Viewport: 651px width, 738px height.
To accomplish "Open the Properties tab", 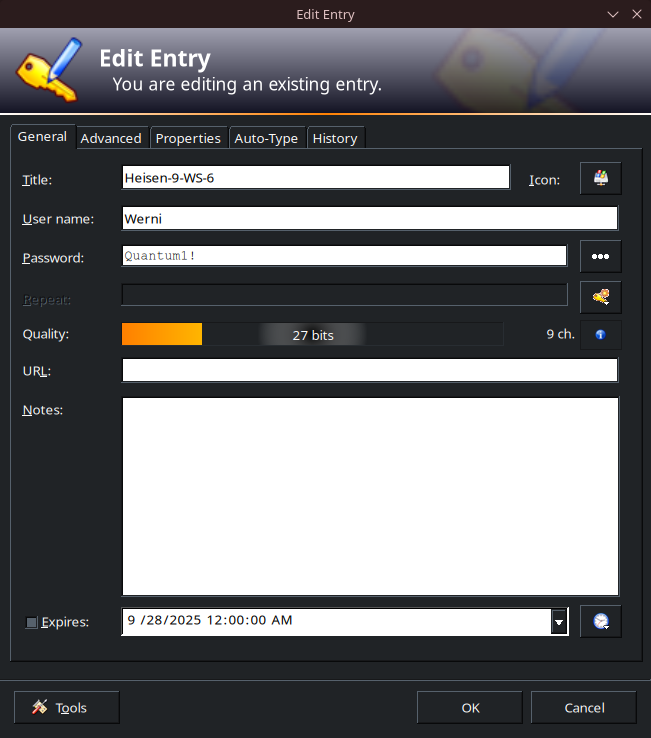I will [x=188, y=138].
